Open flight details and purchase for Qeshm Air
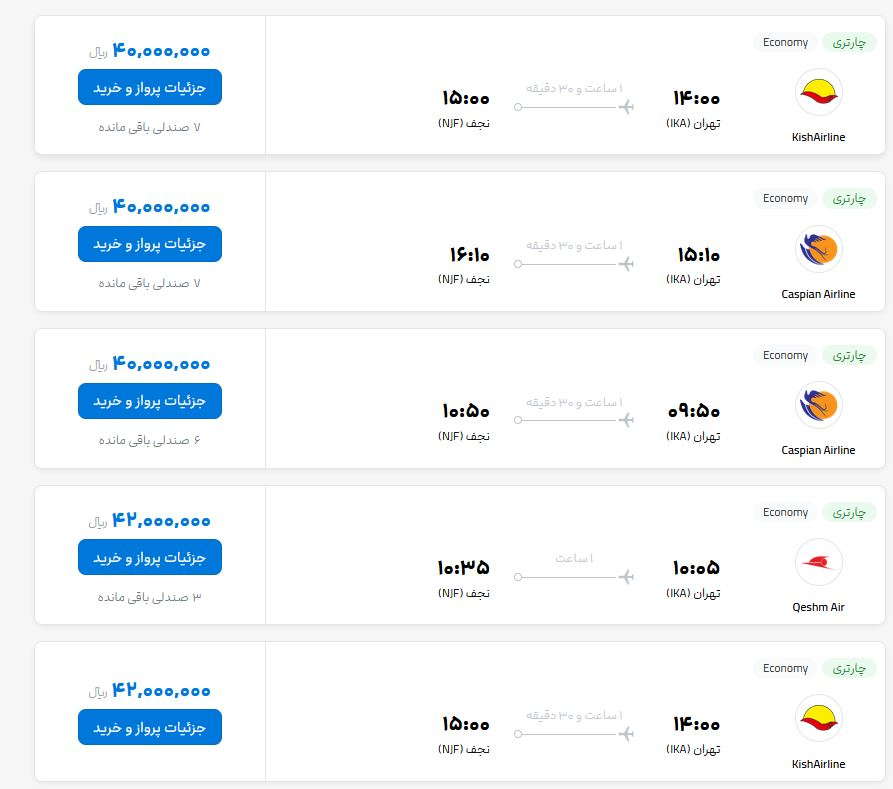The image size is (893, 789). pyautogui.click(x=150, y=557)
